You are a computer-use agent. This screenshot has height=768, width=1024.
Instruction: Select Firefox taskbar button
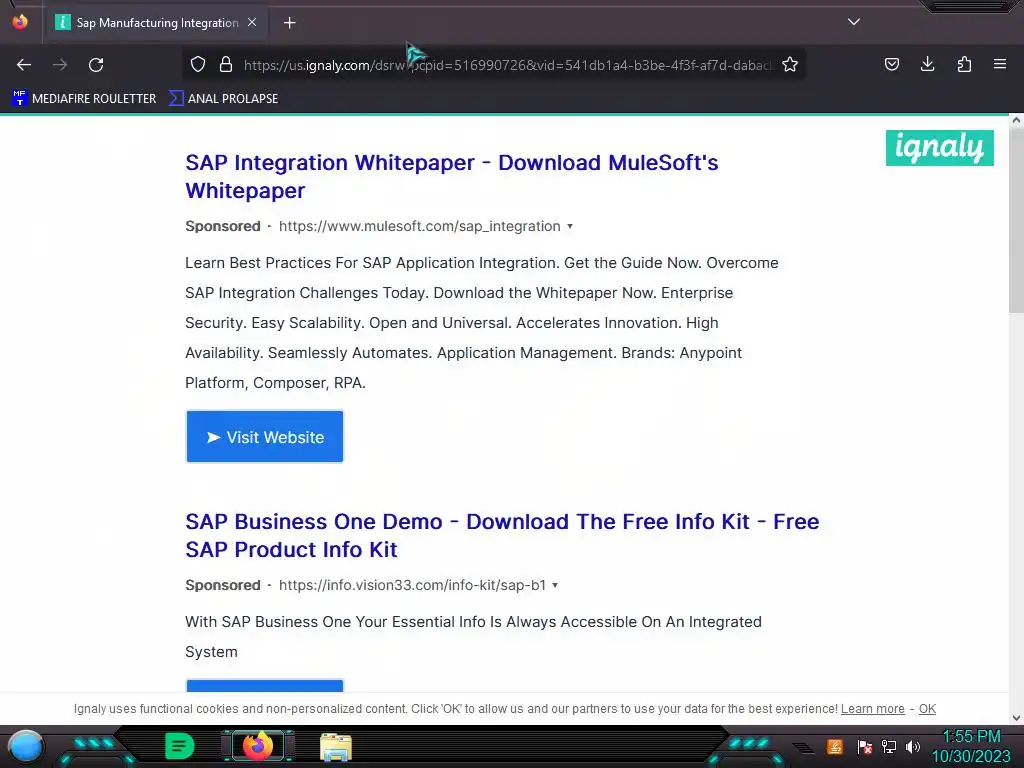(x=258, y=746)
